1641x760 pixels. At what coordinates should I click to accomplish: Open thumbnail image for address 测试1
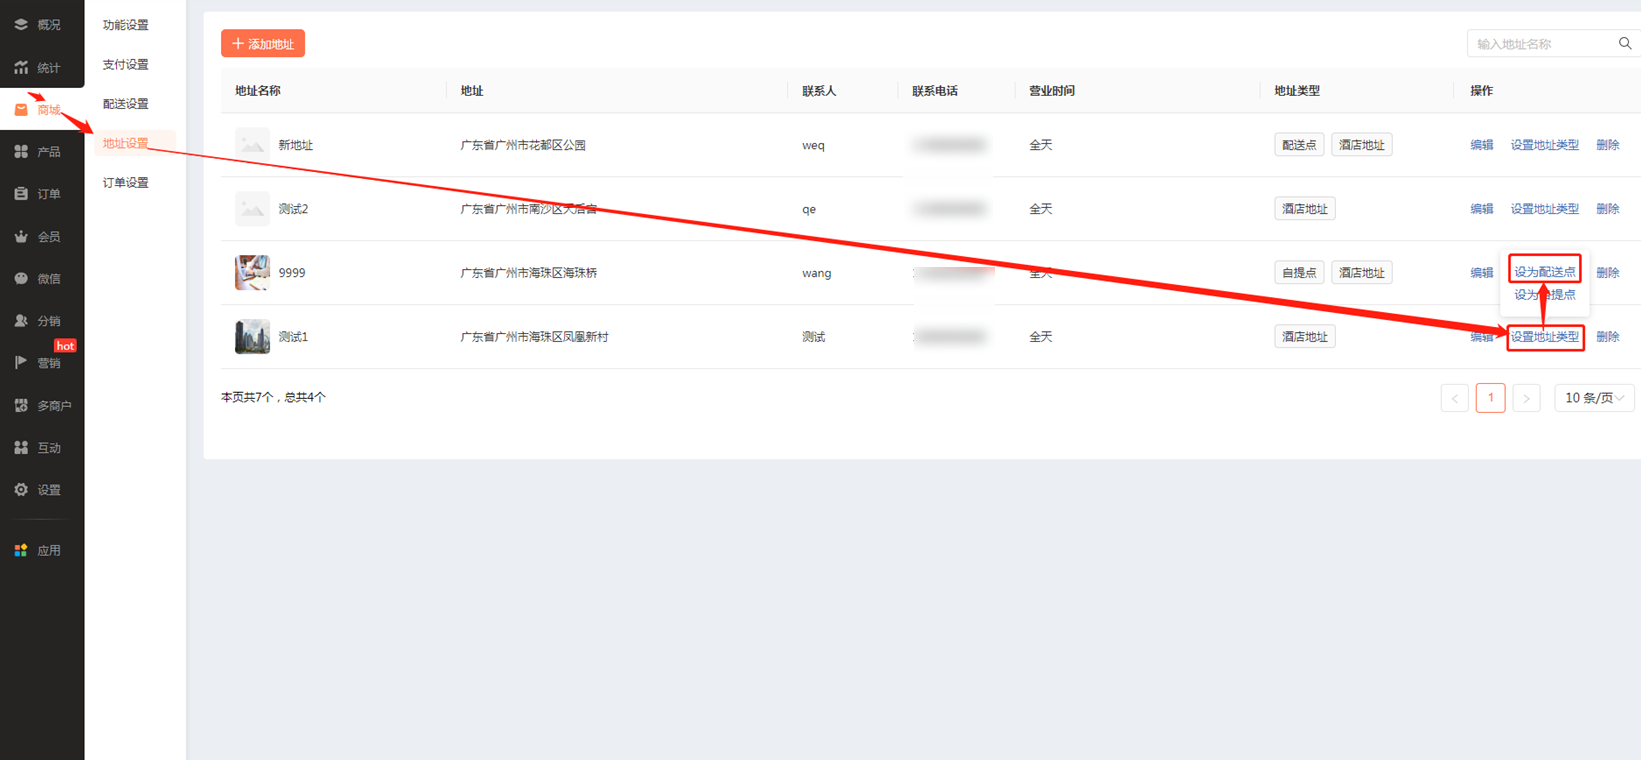(x=252, y=337)
